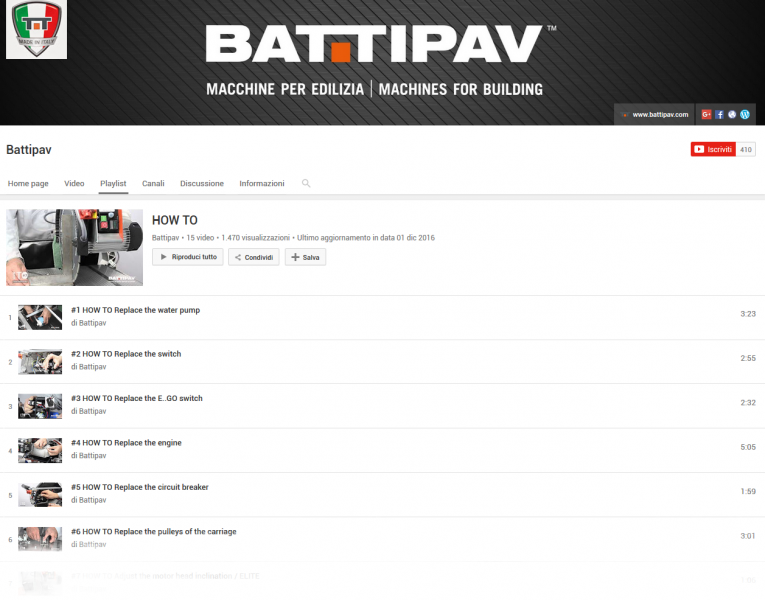
Task: Select the Playlist tab
Action: (113, 183)
